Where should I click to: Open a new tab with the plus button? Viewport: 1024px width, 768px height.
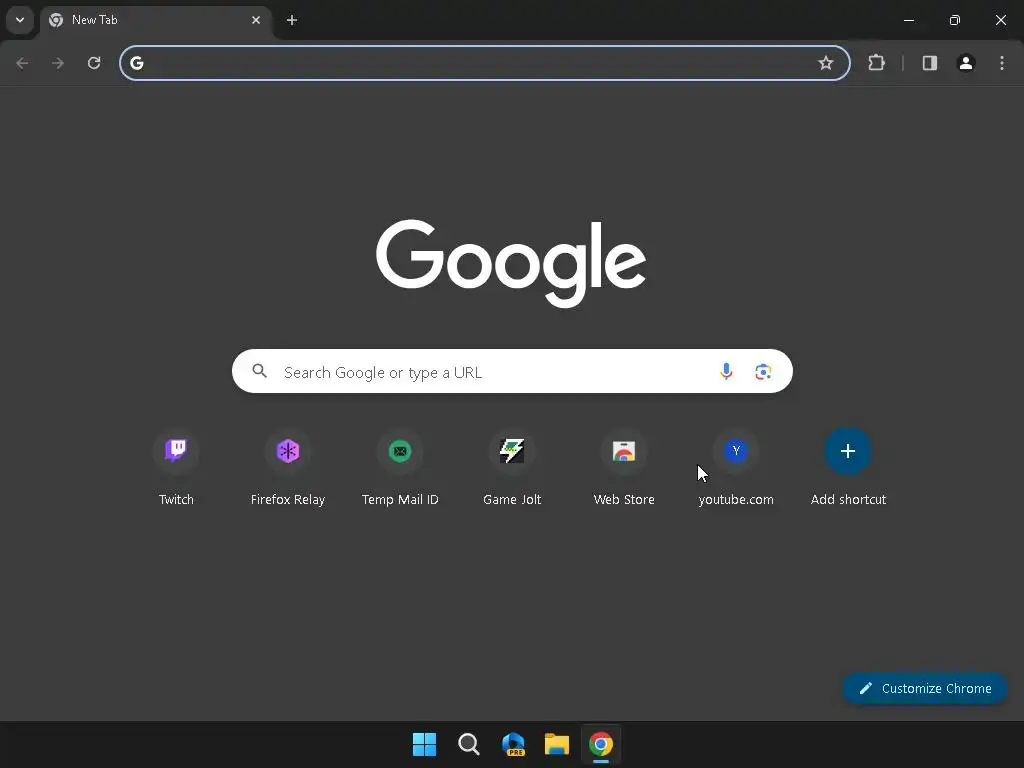coord(292,20)
